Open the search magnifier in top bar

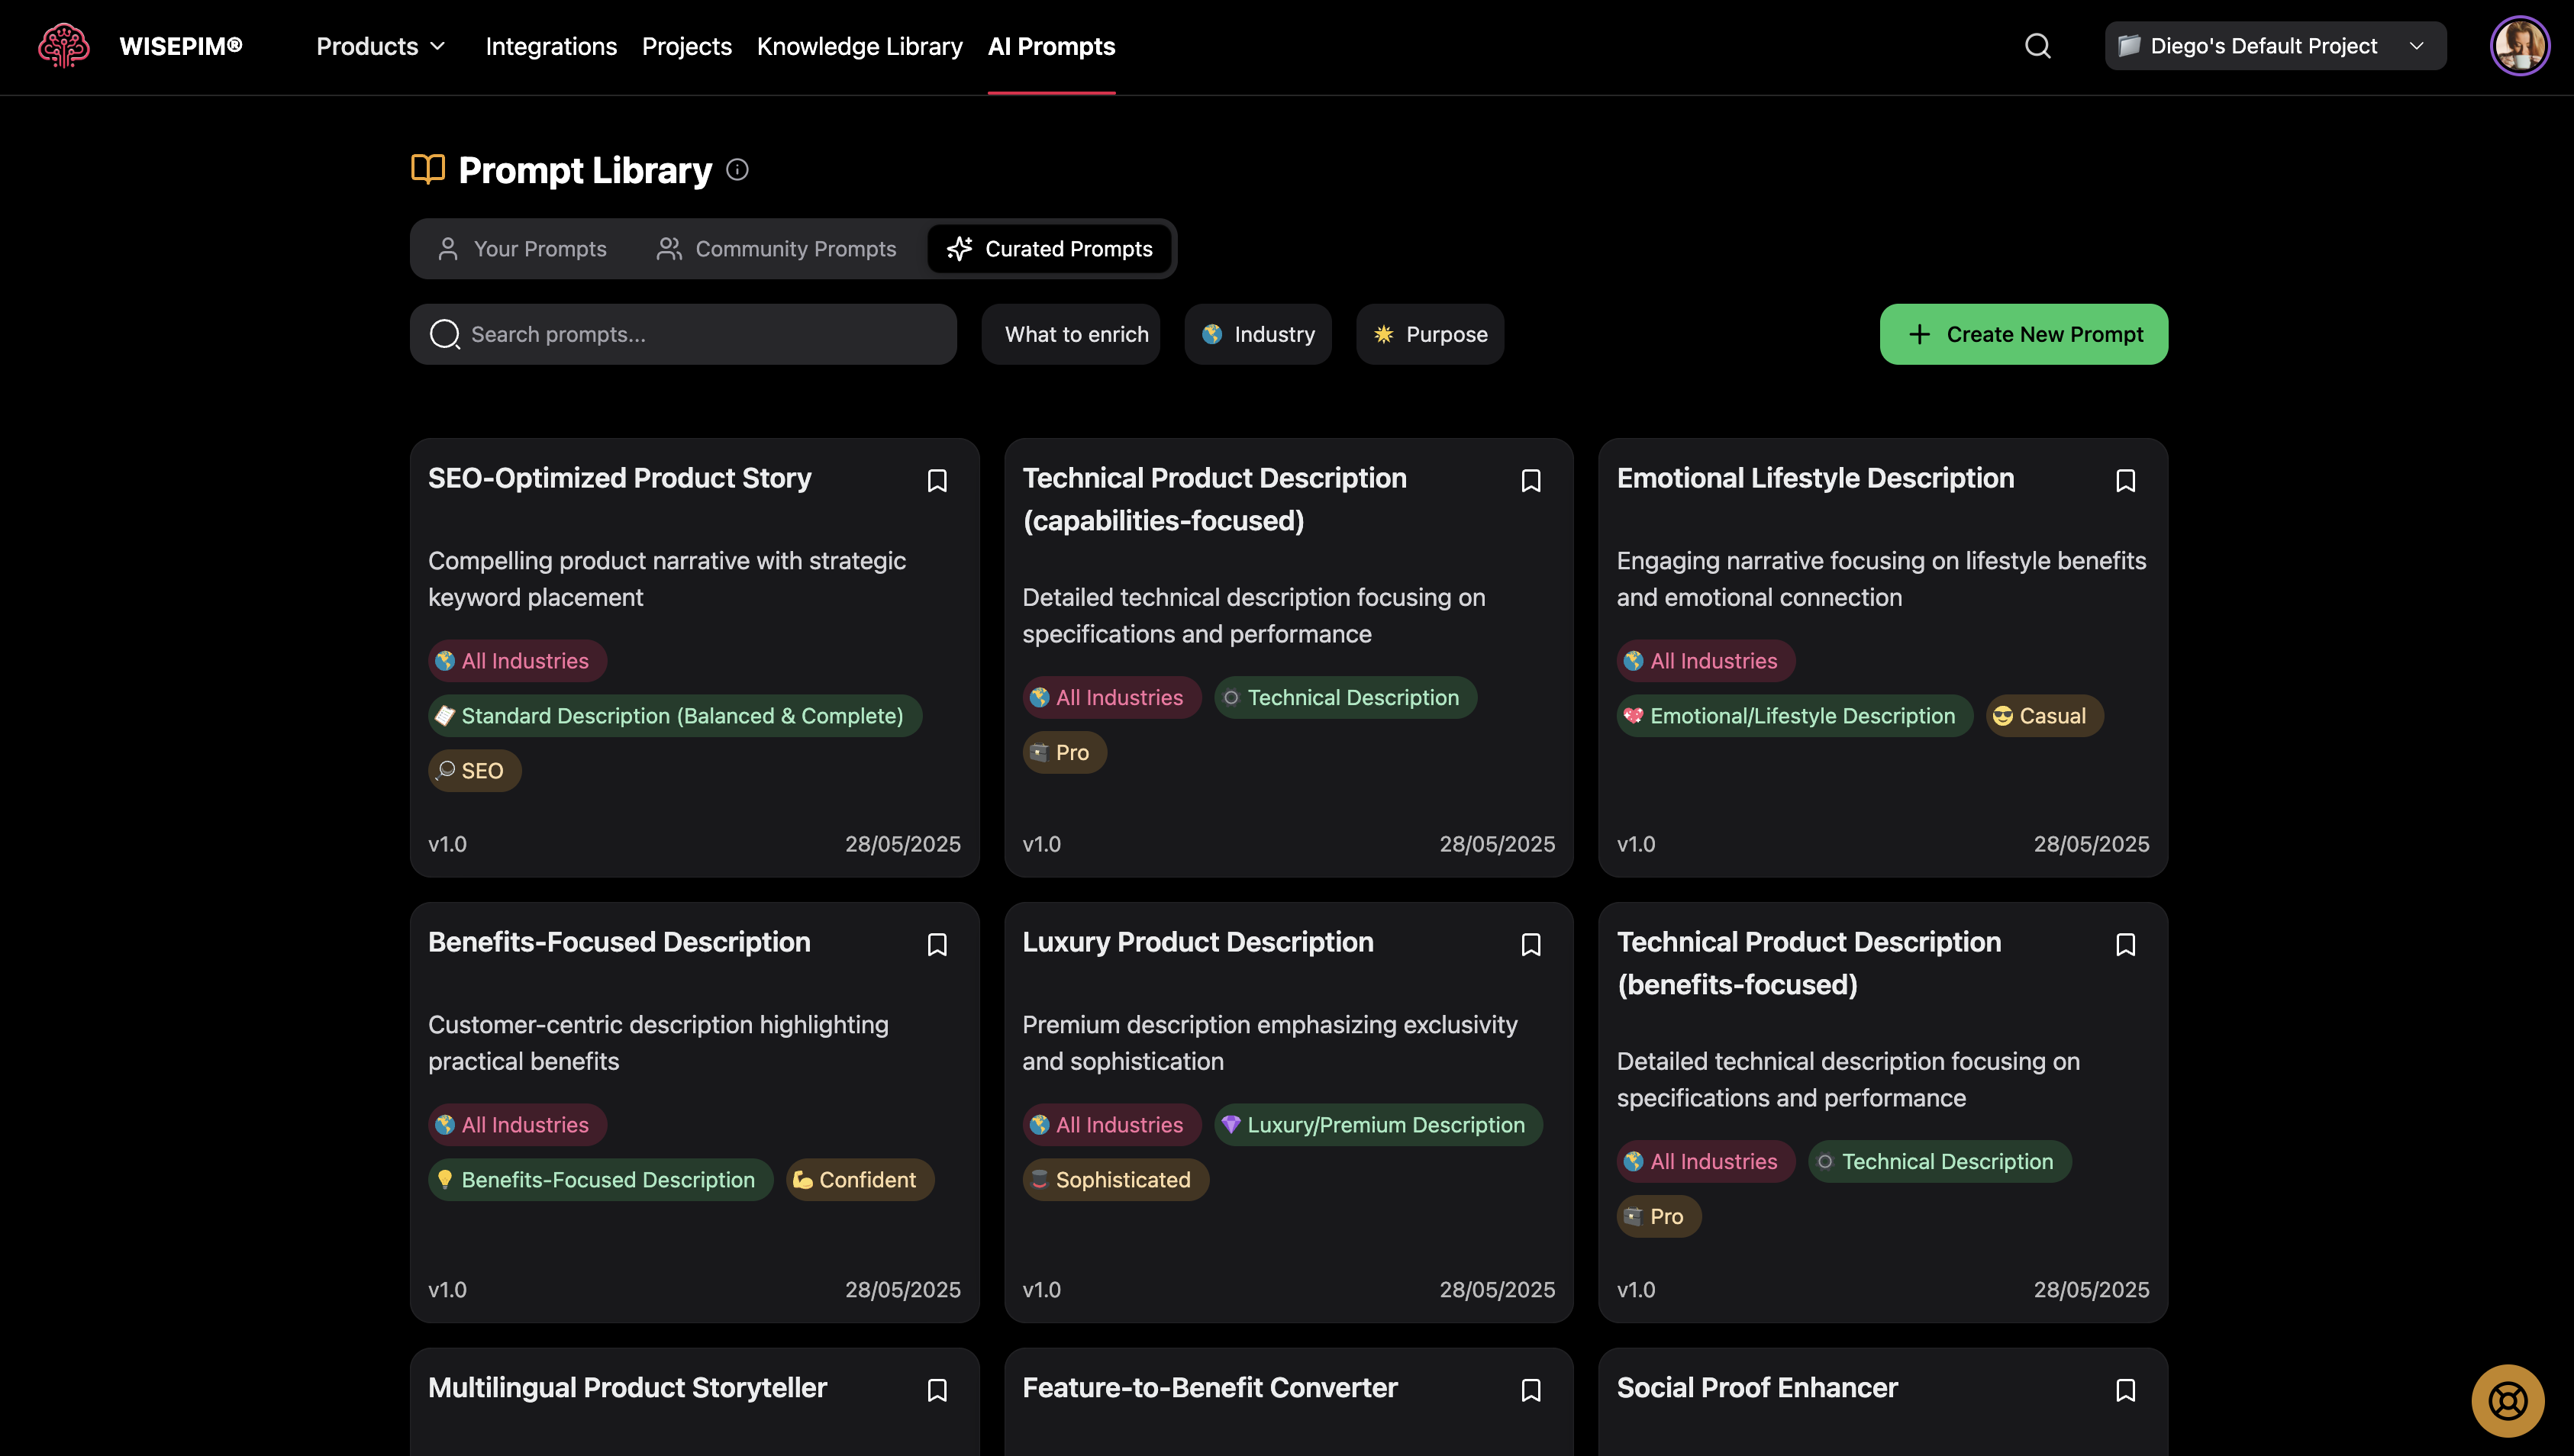(2037, 46)
